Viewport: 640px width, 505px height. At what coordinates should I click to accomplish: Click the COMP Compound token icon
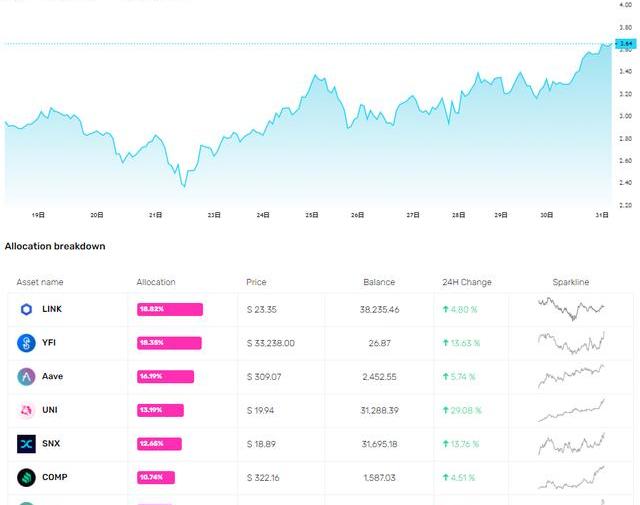[x=26, y=478]
